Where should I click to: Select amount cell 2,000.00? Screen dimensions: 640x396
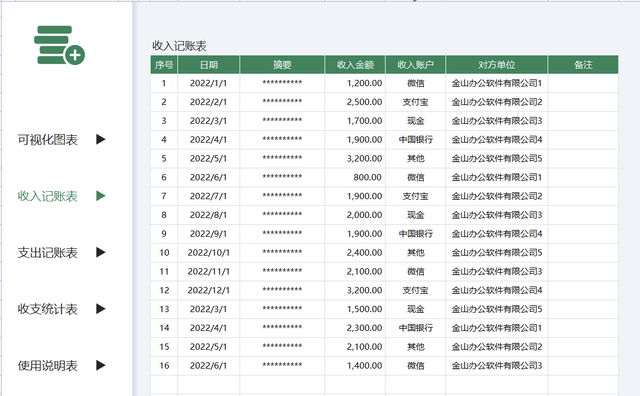(355, 215)
